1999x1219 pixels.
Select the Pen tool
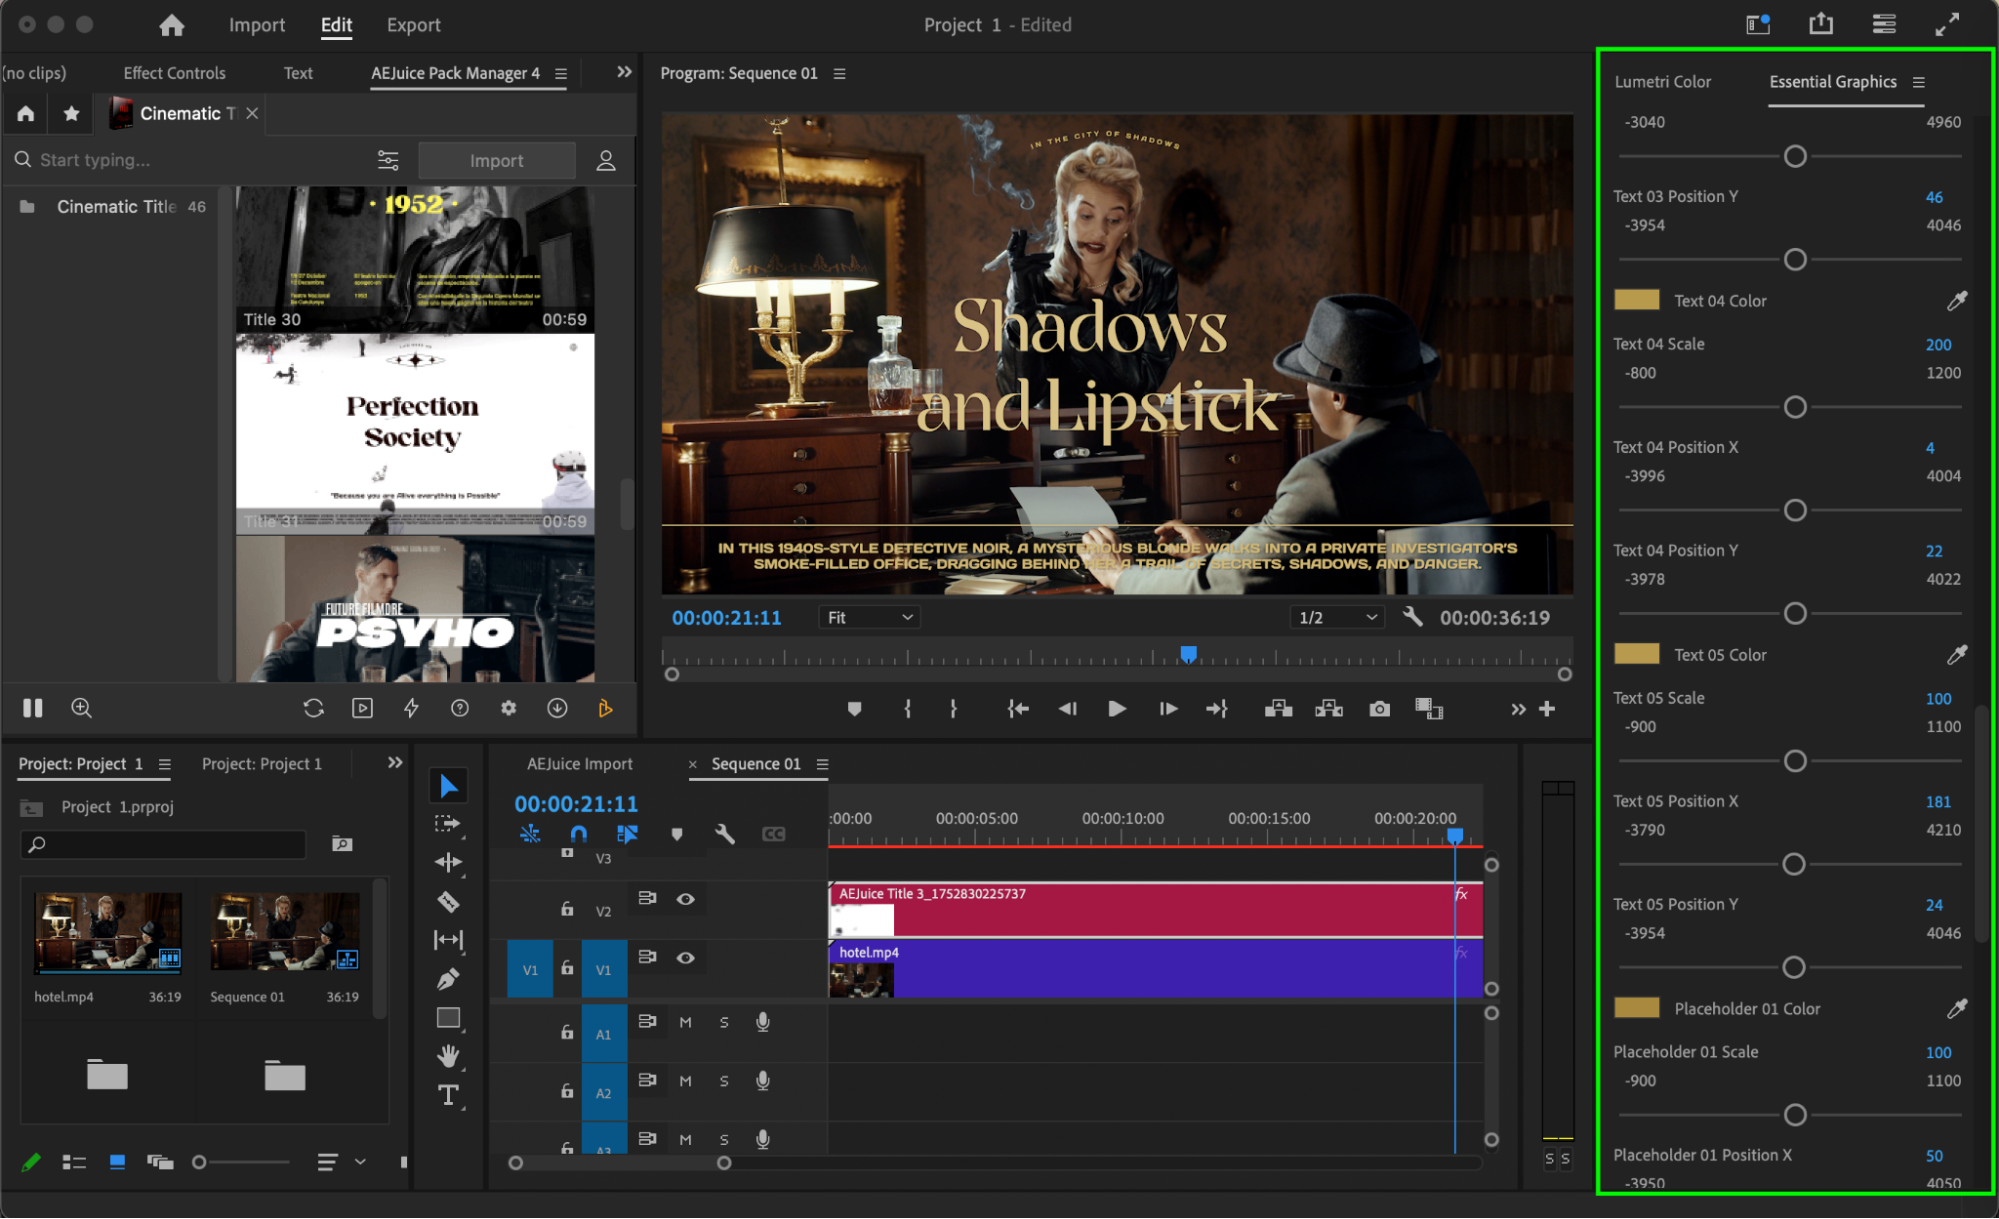click(x=448, y=979)
